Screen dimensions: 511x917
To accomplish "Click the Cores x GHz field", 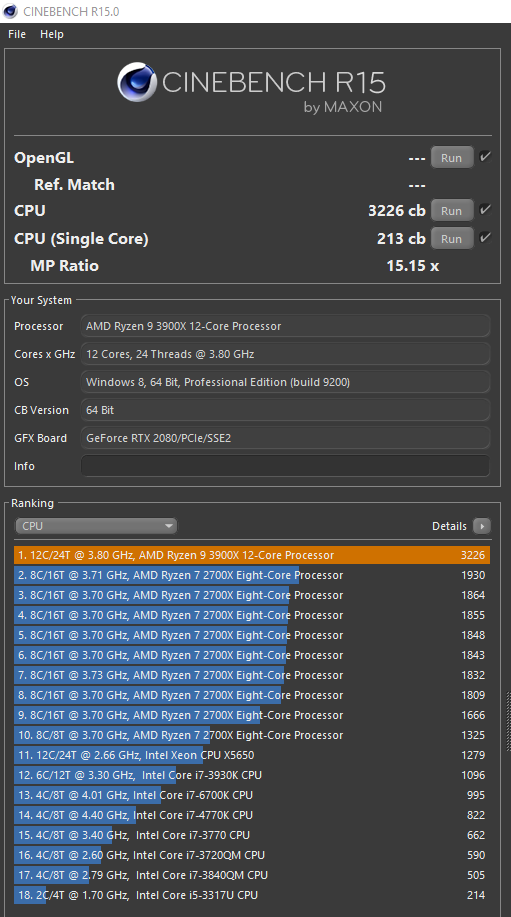I will click(x=285, y=354).
